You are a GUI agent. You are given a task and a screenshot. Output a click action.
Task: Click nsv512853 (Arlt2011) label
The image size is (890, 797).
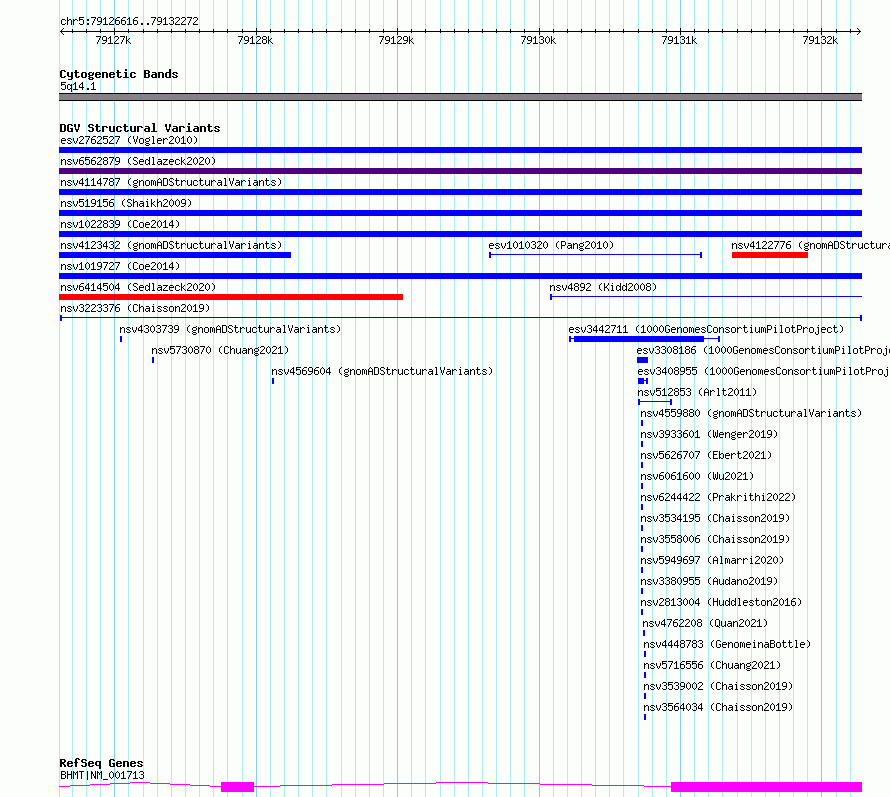pos(697,392)
